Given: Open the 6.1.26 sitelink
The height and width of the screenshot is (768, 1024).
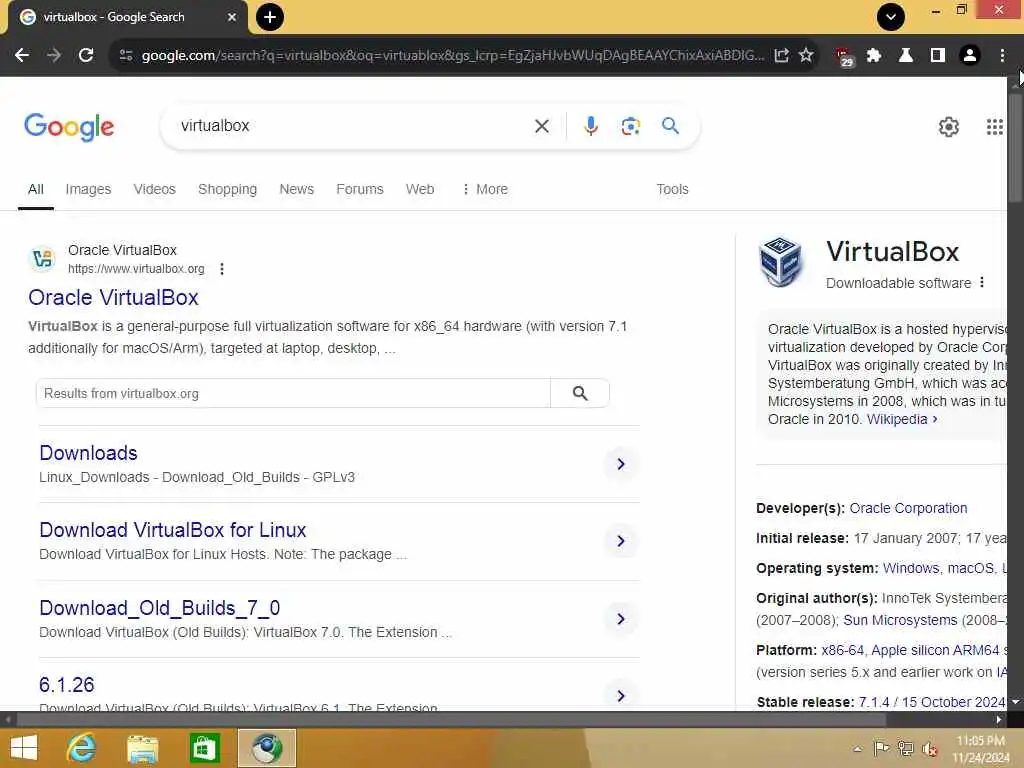Looking at the screenshot, I should (67, 685).
